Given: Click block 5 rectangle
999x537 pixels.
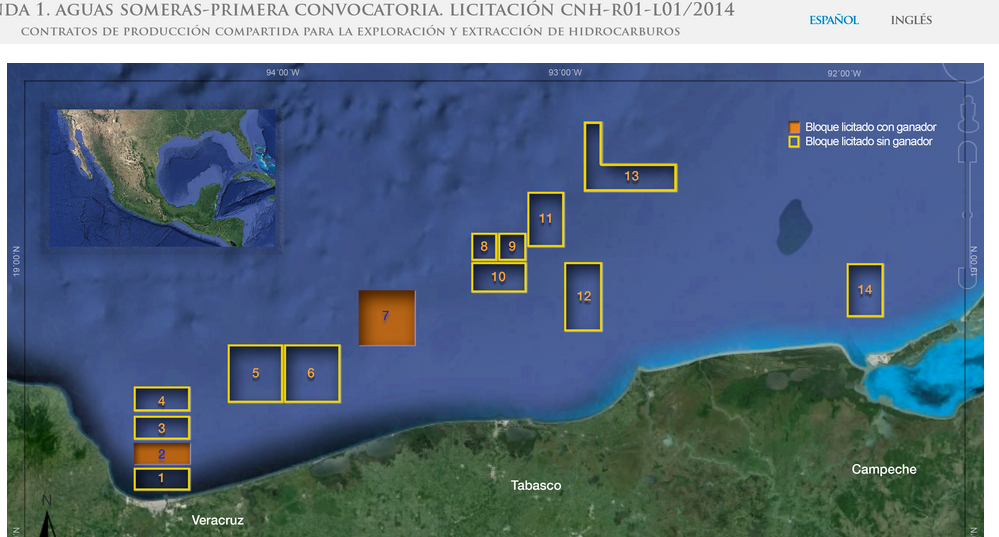Looking at the screenshot, I should (256, 373).
